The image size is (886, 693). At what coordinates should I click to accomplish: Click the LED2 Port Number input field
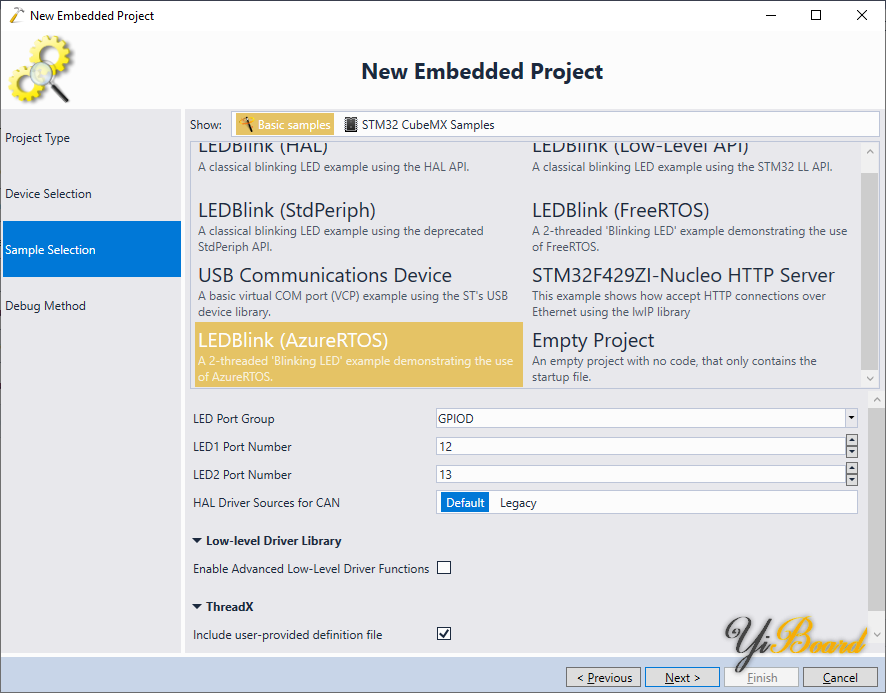(641, 474)
